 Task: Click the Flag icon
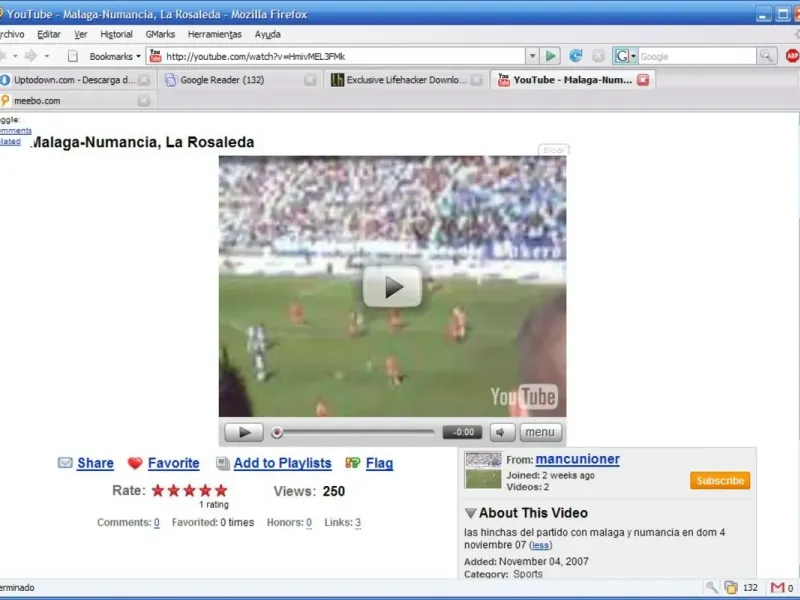tap(353, 463)
